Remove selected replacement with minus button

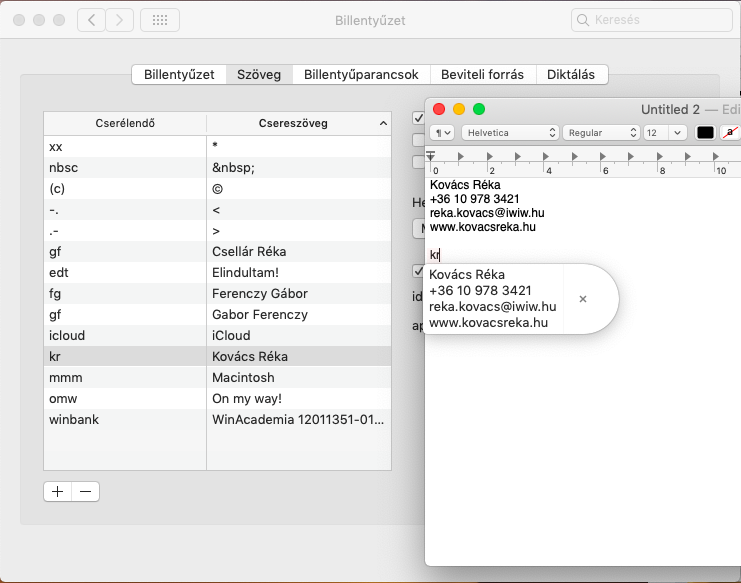[x=86, y=491]
